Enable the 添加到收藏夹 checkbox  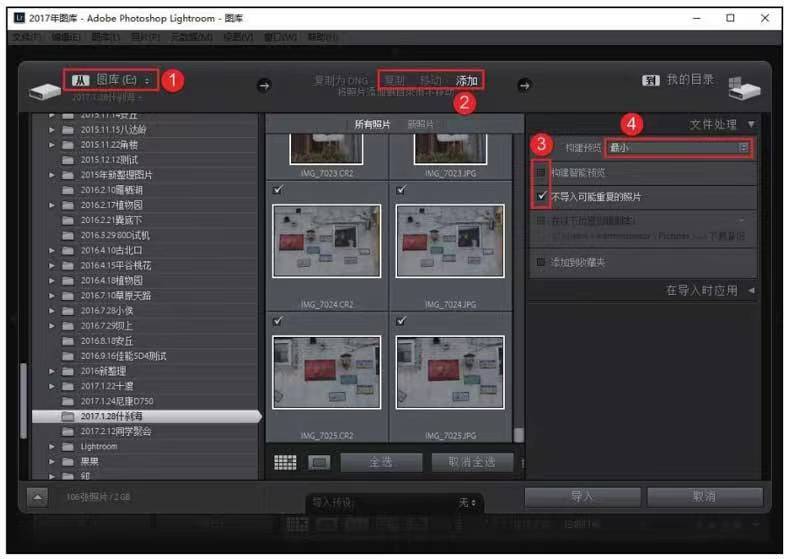541,262
